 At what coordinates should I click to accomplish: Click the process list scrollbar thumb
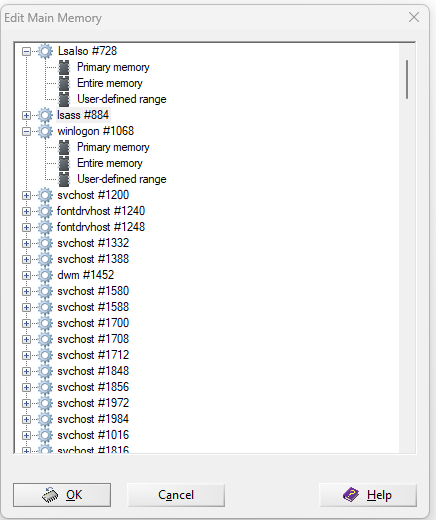407,79
